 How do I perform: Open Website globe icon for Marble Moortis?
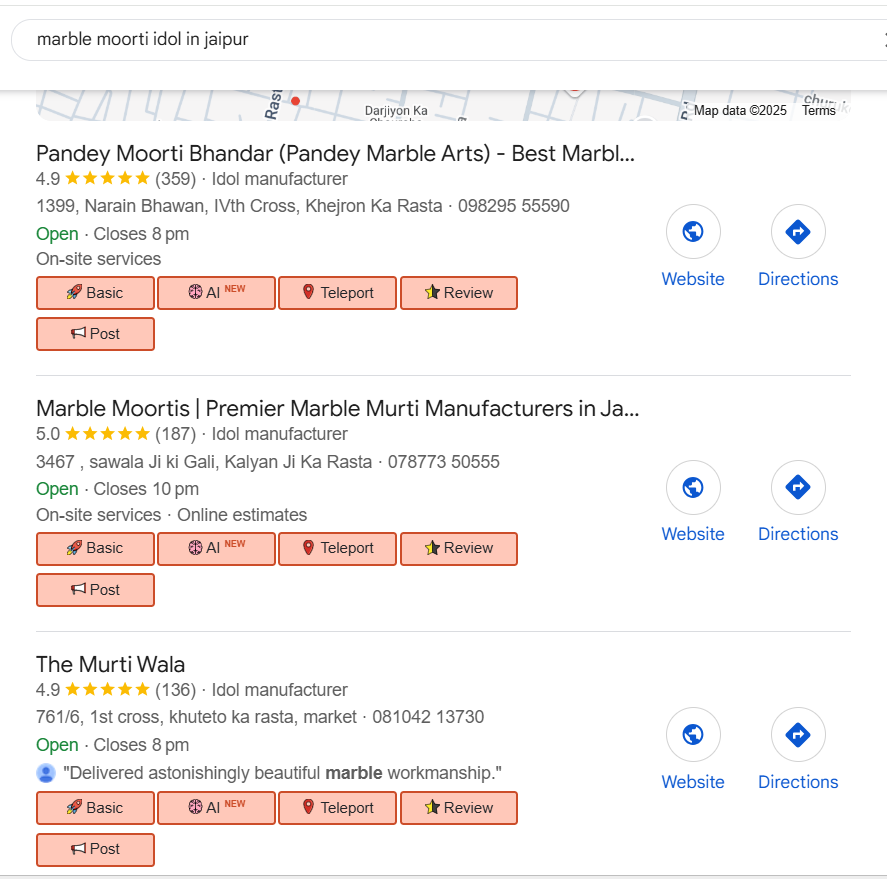[693, 487]
